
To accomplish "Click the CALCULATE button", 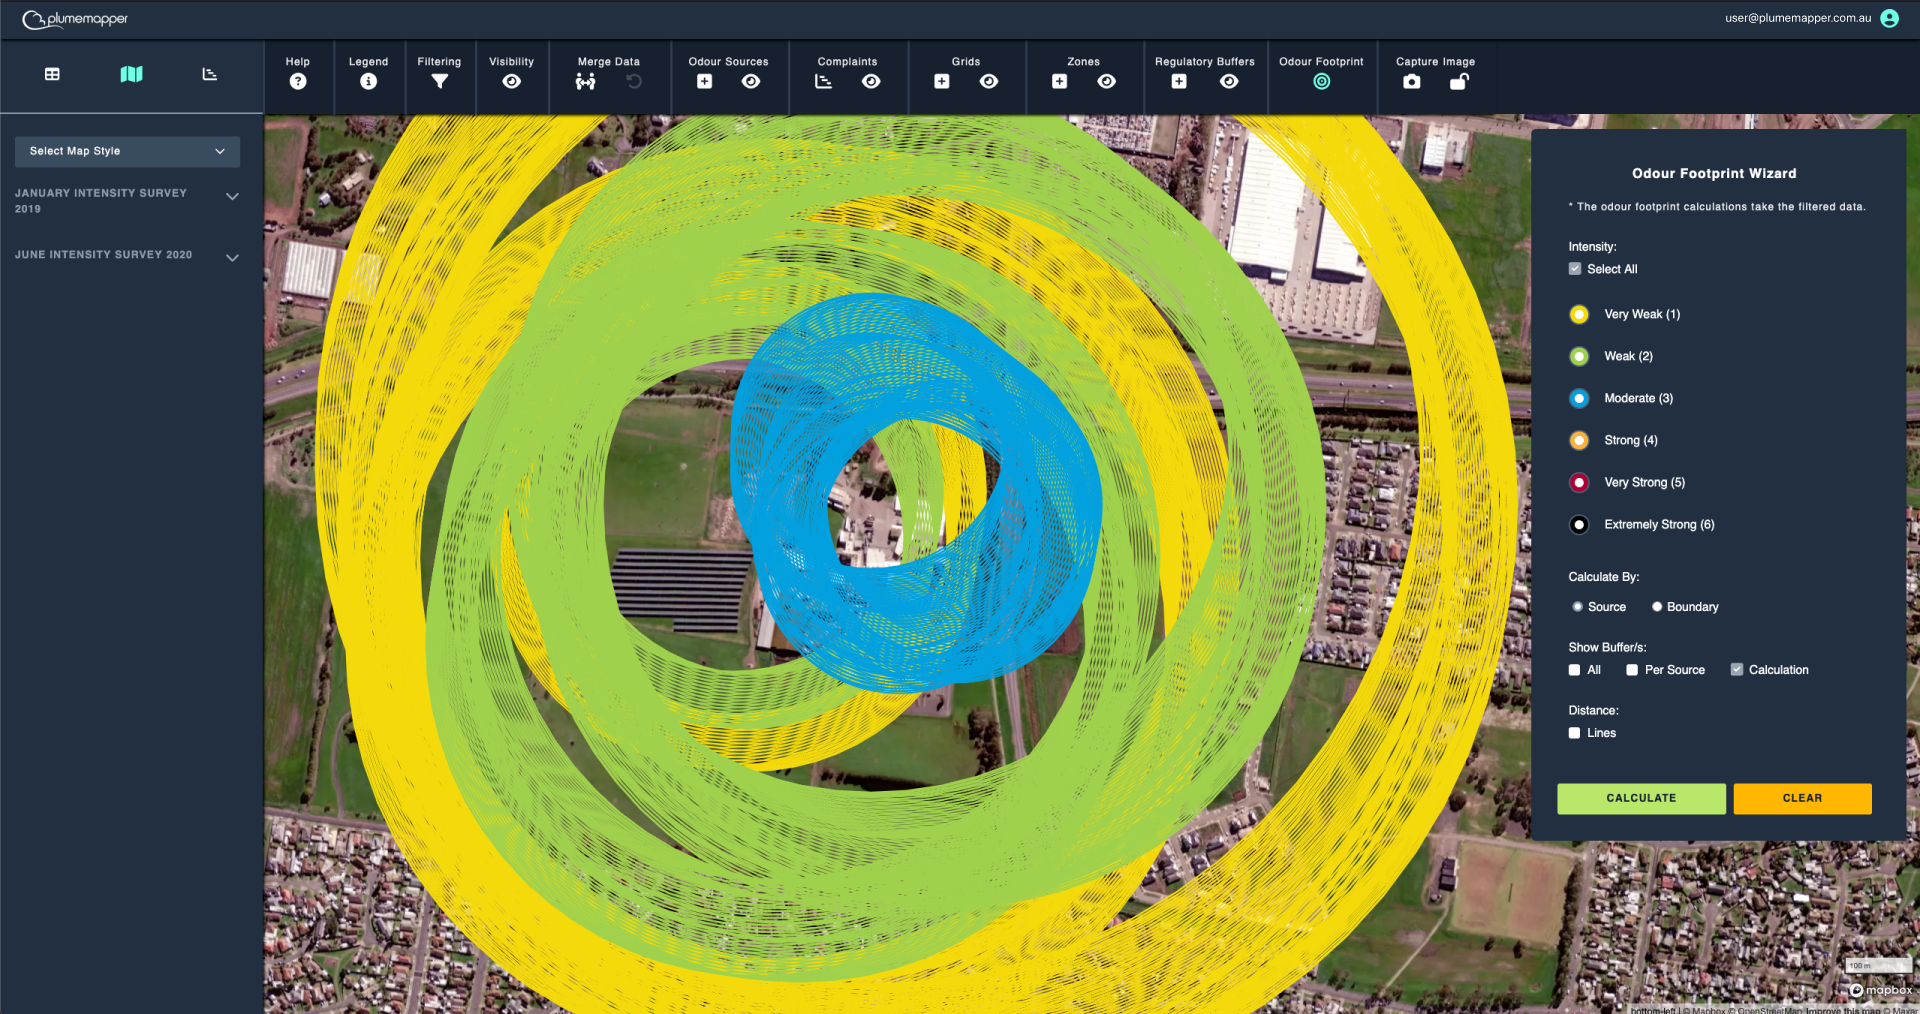I will tap(1641, 798).
